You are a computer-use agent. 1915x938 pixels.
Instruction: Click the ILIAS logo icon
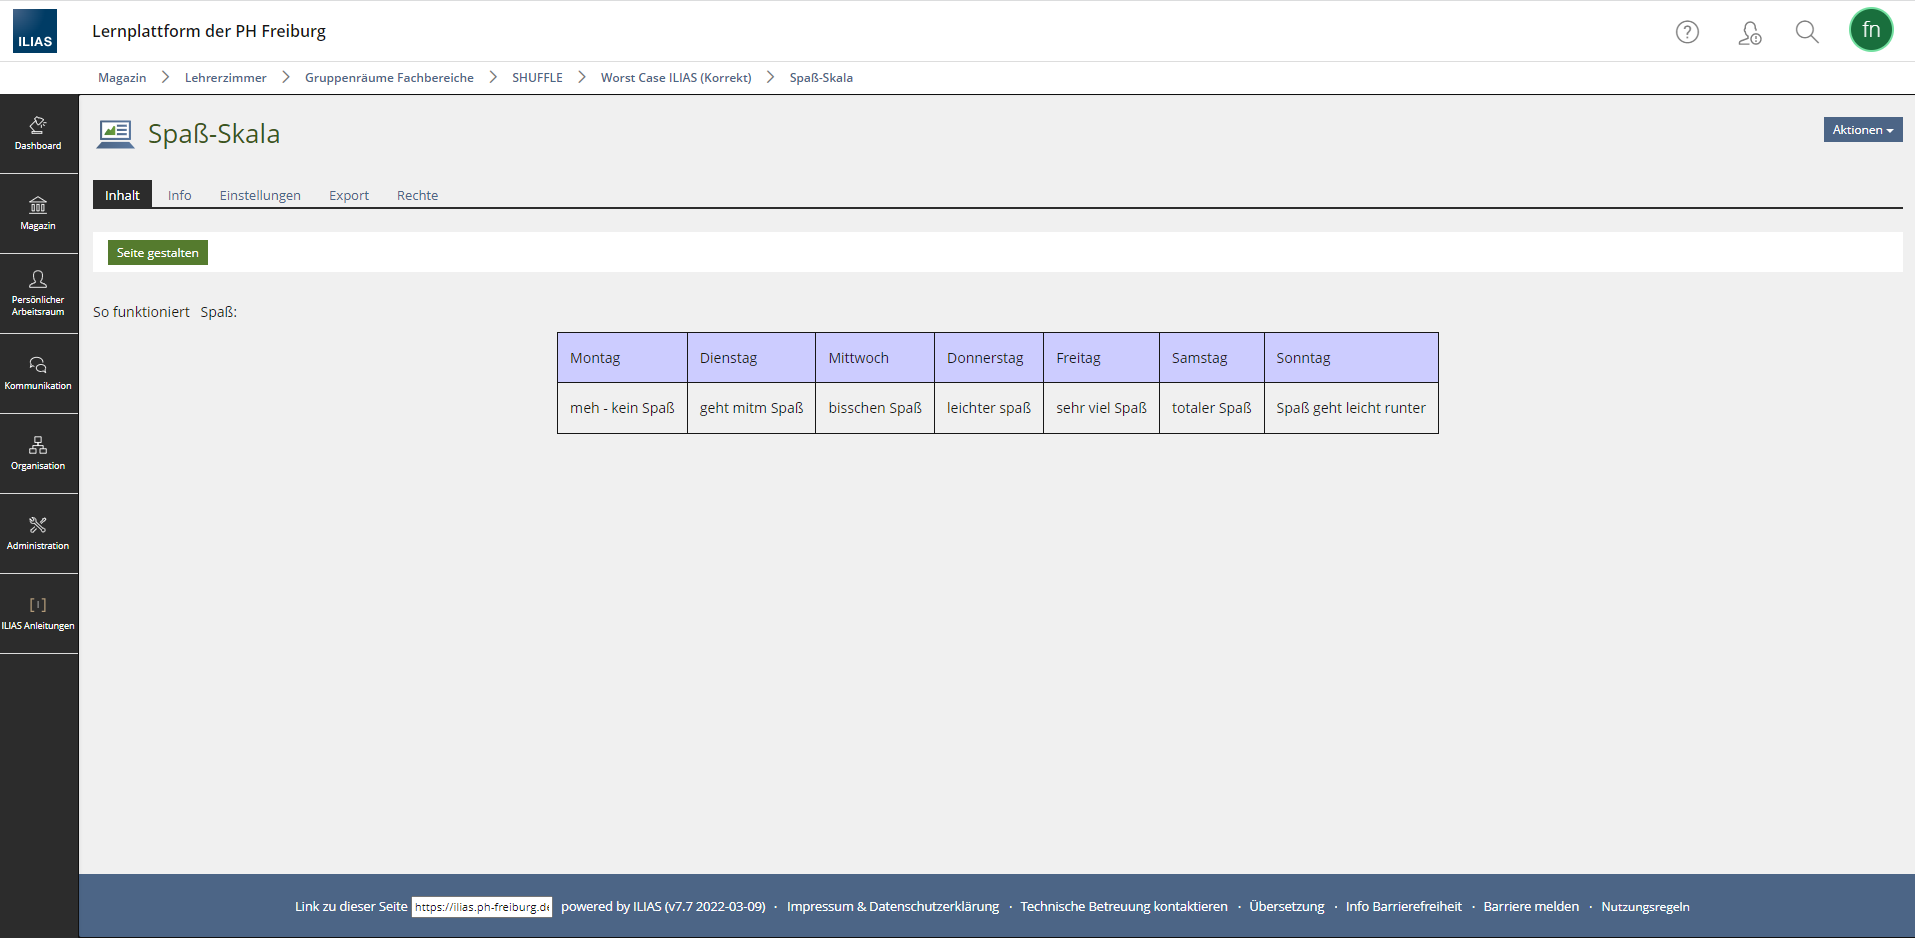coord(35,31)
